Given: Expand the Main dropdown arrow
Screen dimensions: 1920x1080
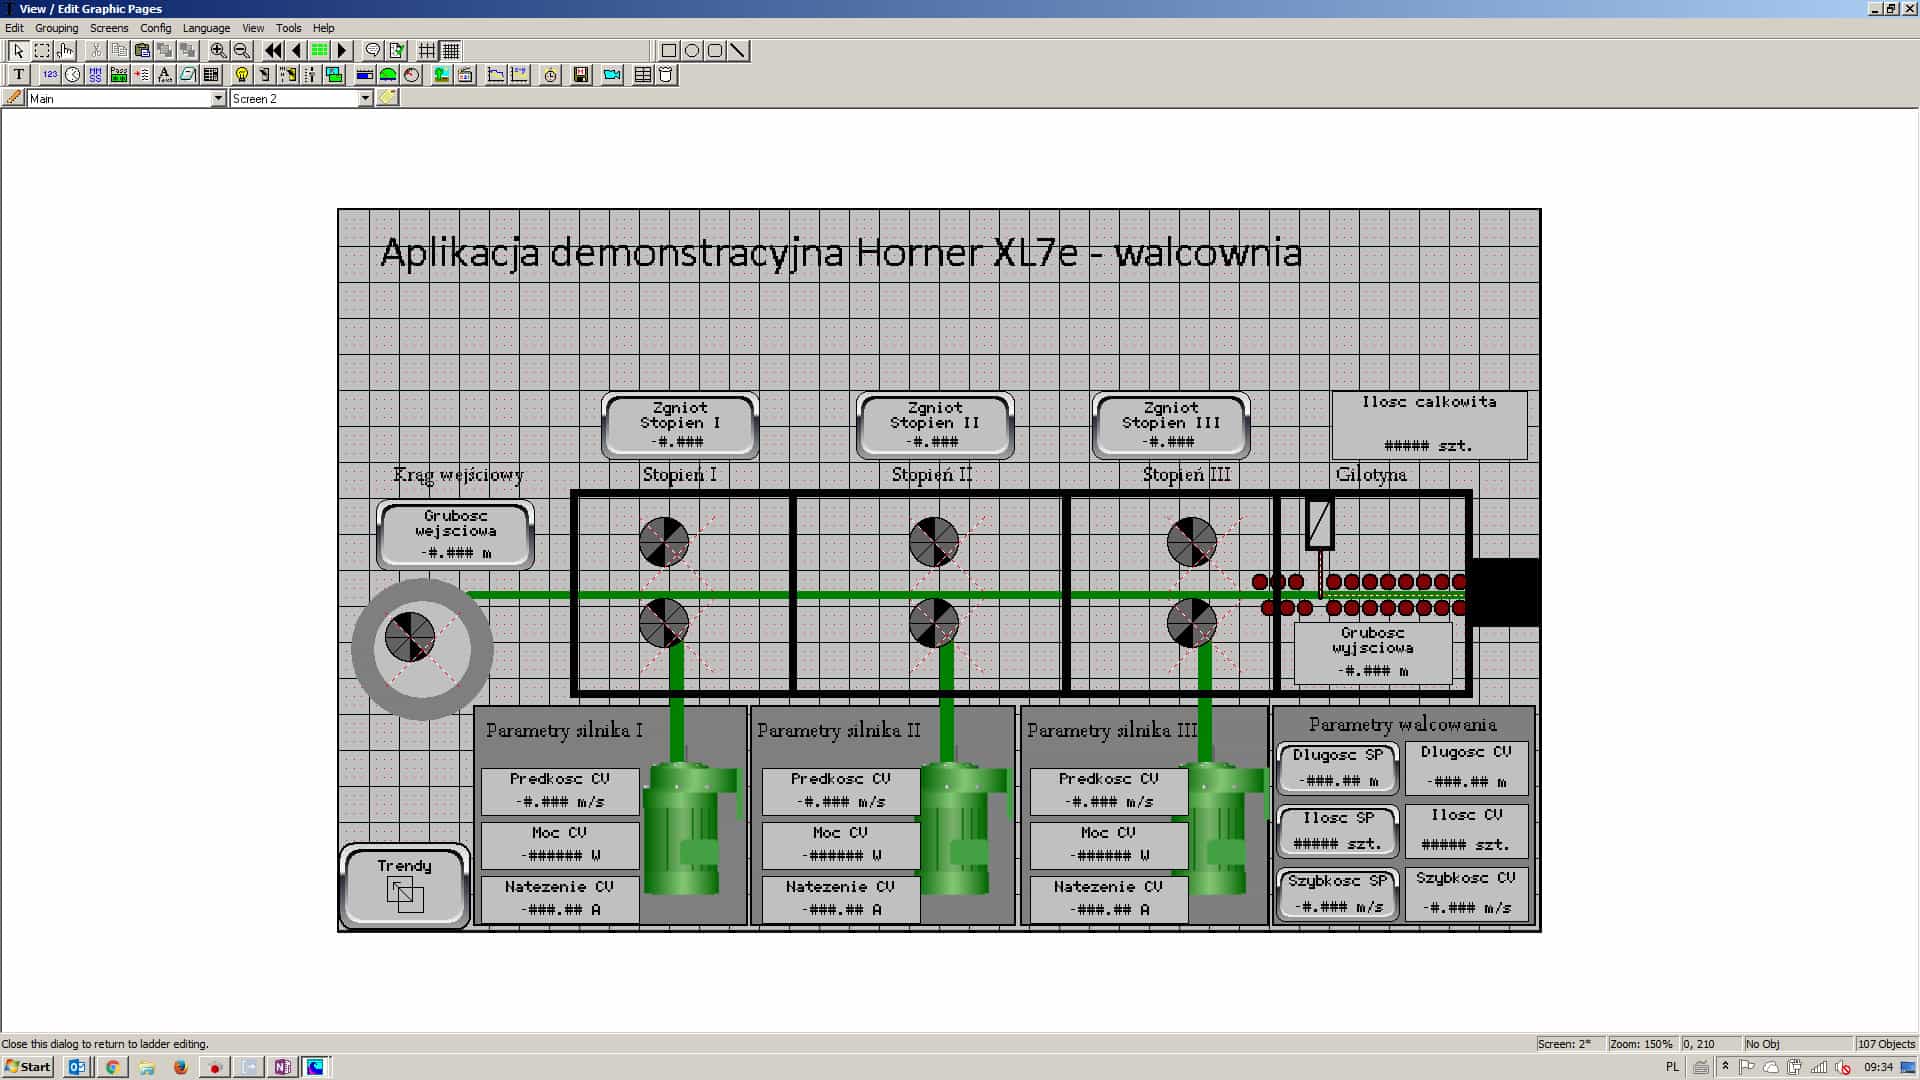Looking at the screenshot, I should (218, 98).
